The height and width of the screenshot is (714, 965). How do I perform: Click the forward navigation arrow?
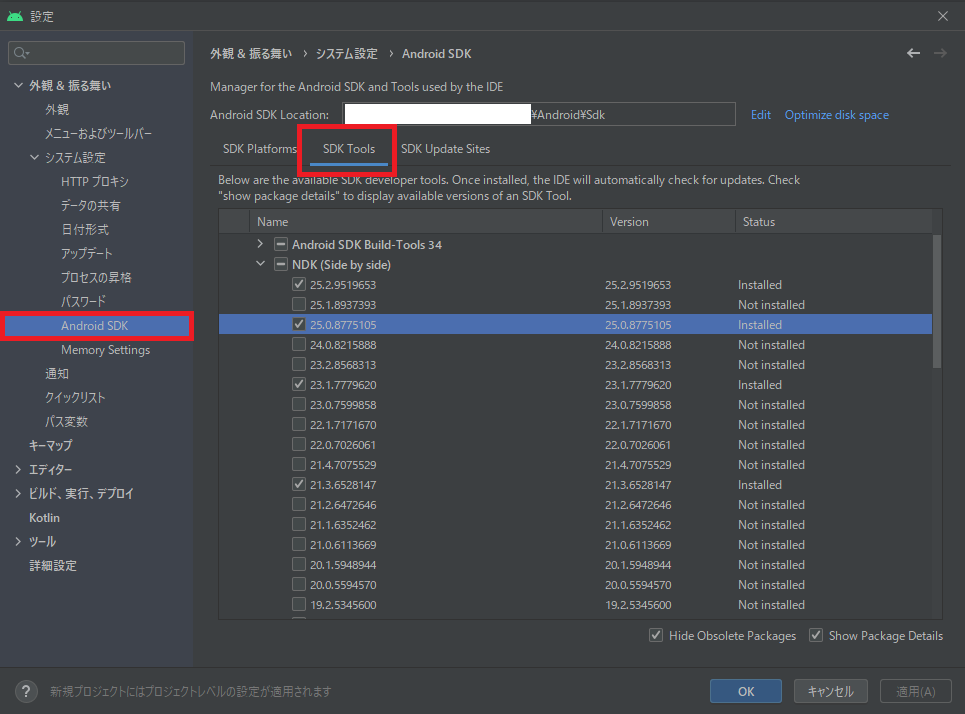click(x=940, y=54)
